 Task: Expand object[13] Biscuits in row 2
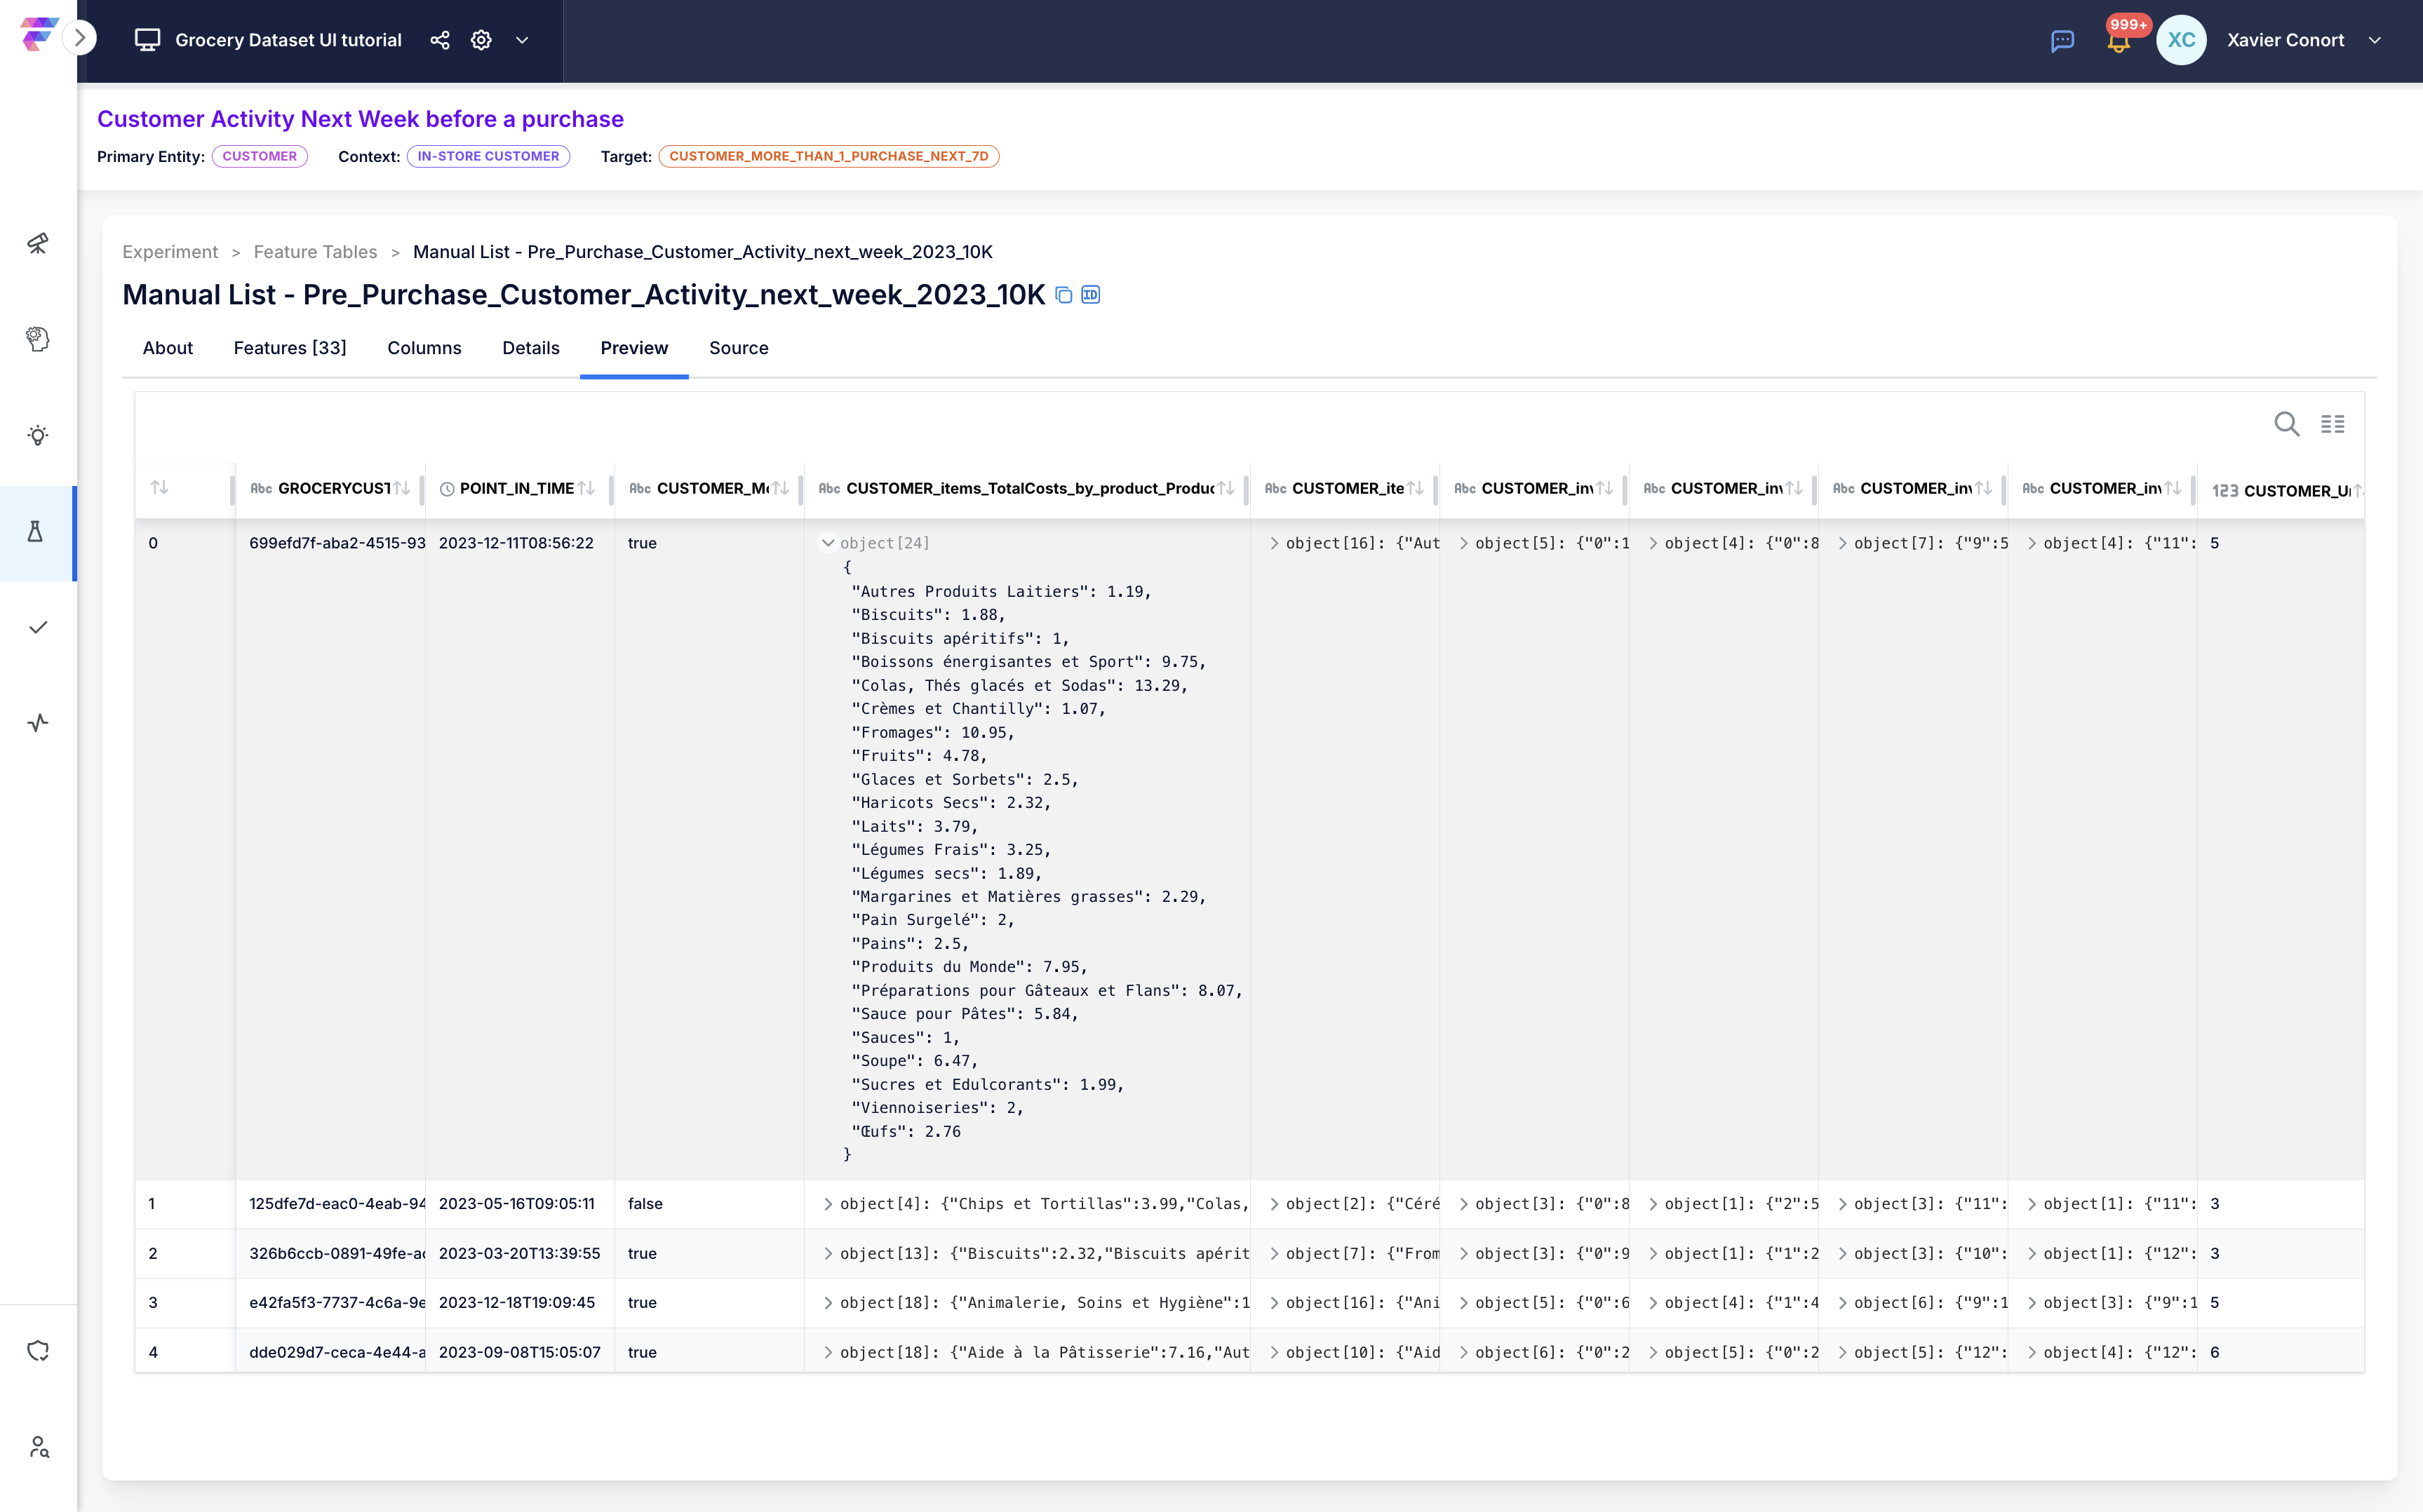coord(828,1253)
